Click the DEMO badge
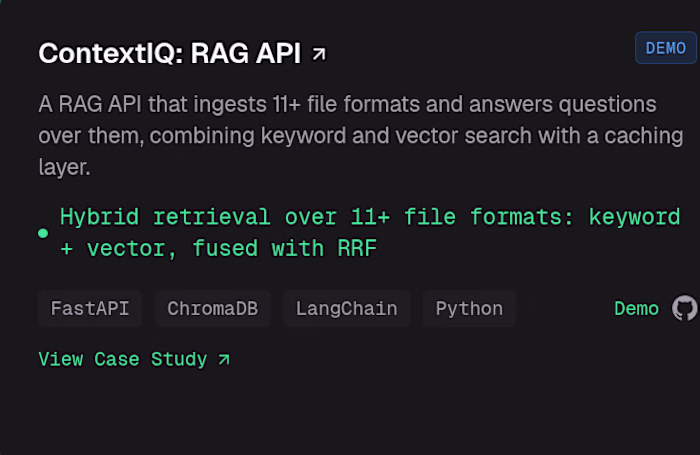The width and height of the screenshot is (700, 455). (666, 48)
